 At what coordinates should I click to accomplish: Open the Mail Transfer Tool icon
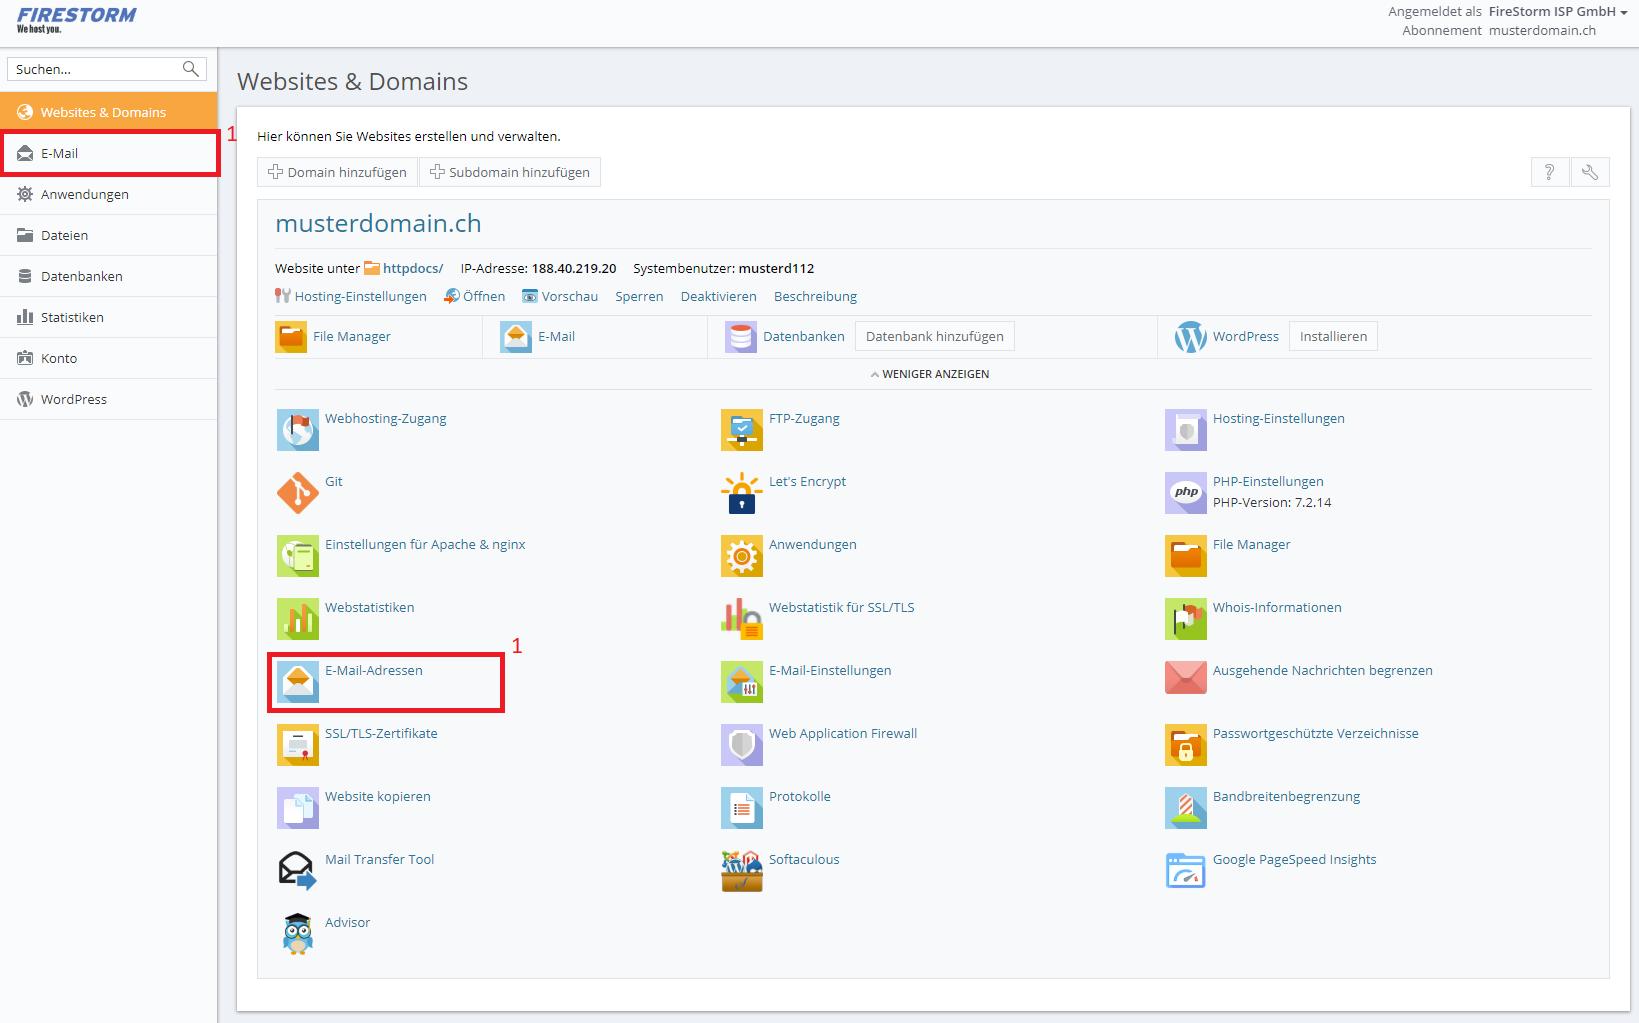coord(297,871)
